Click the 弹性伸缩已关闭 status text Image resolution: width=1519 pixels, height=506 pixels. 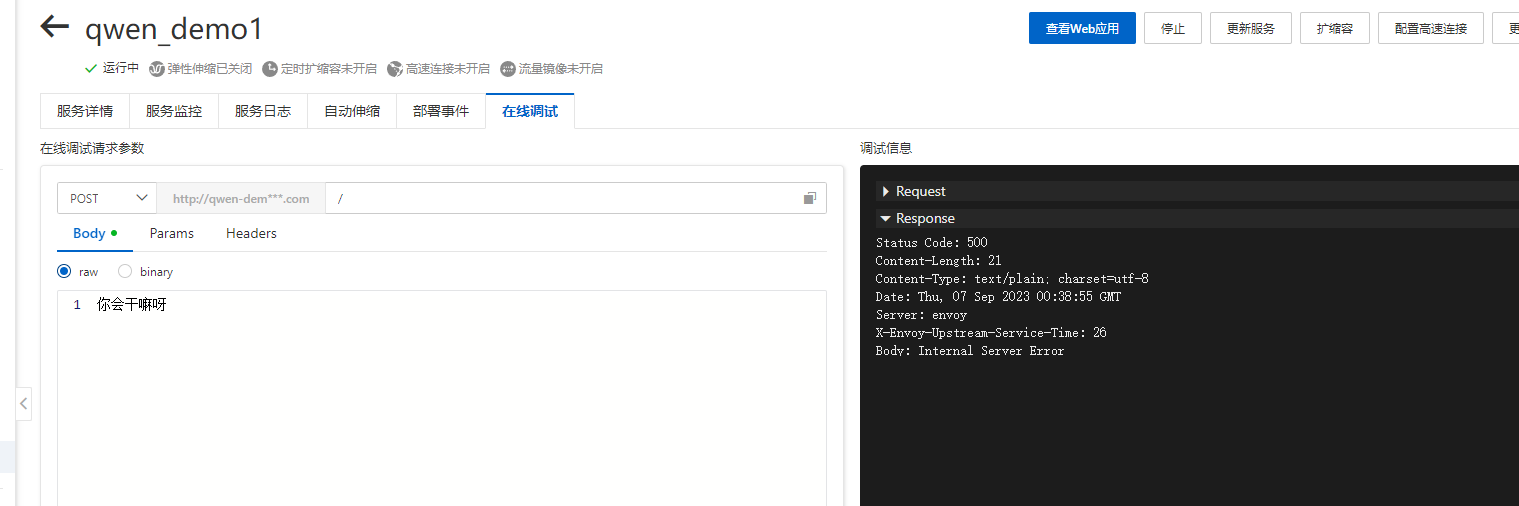(210, 69)
